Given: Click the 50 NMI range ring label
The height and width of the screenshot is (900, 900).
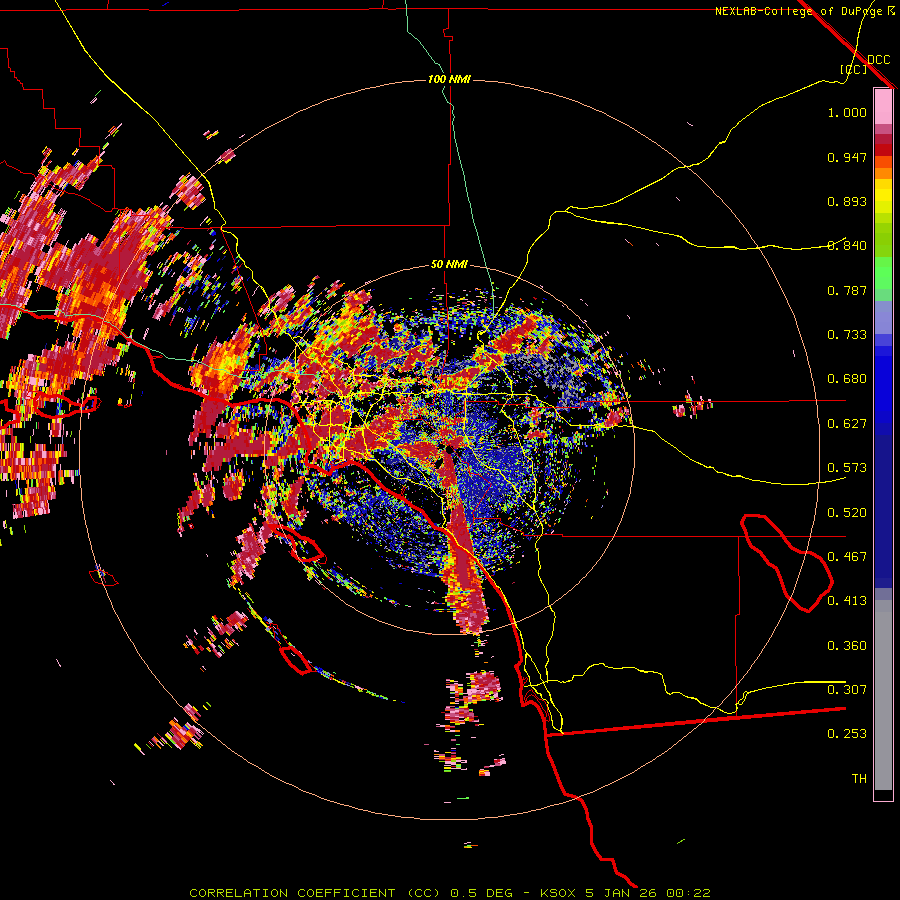Looking at the screenshot, I should coord(449,265).
